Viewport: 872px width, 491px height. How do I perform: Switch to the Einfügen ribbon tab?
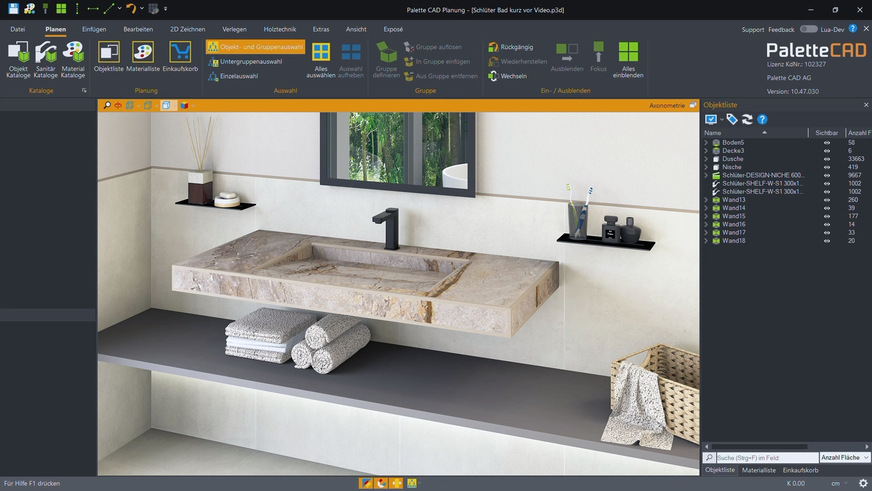click(94, 29)
